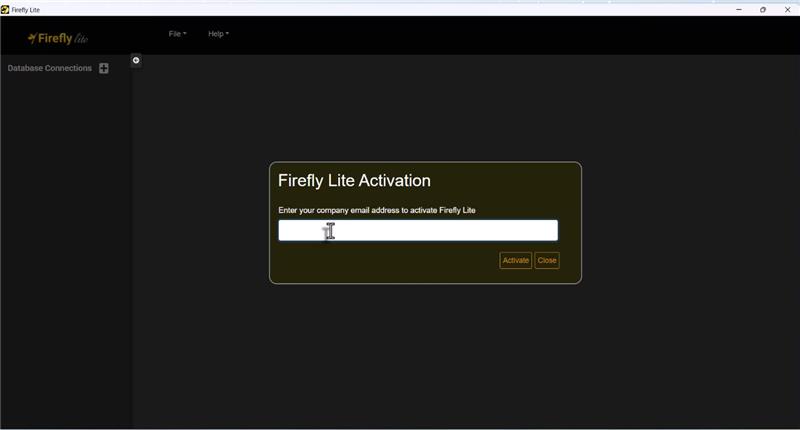Collapse the sidebar with the round arrow icon
The height and width of the screenshot is (430, 800).
coord(136,60)
